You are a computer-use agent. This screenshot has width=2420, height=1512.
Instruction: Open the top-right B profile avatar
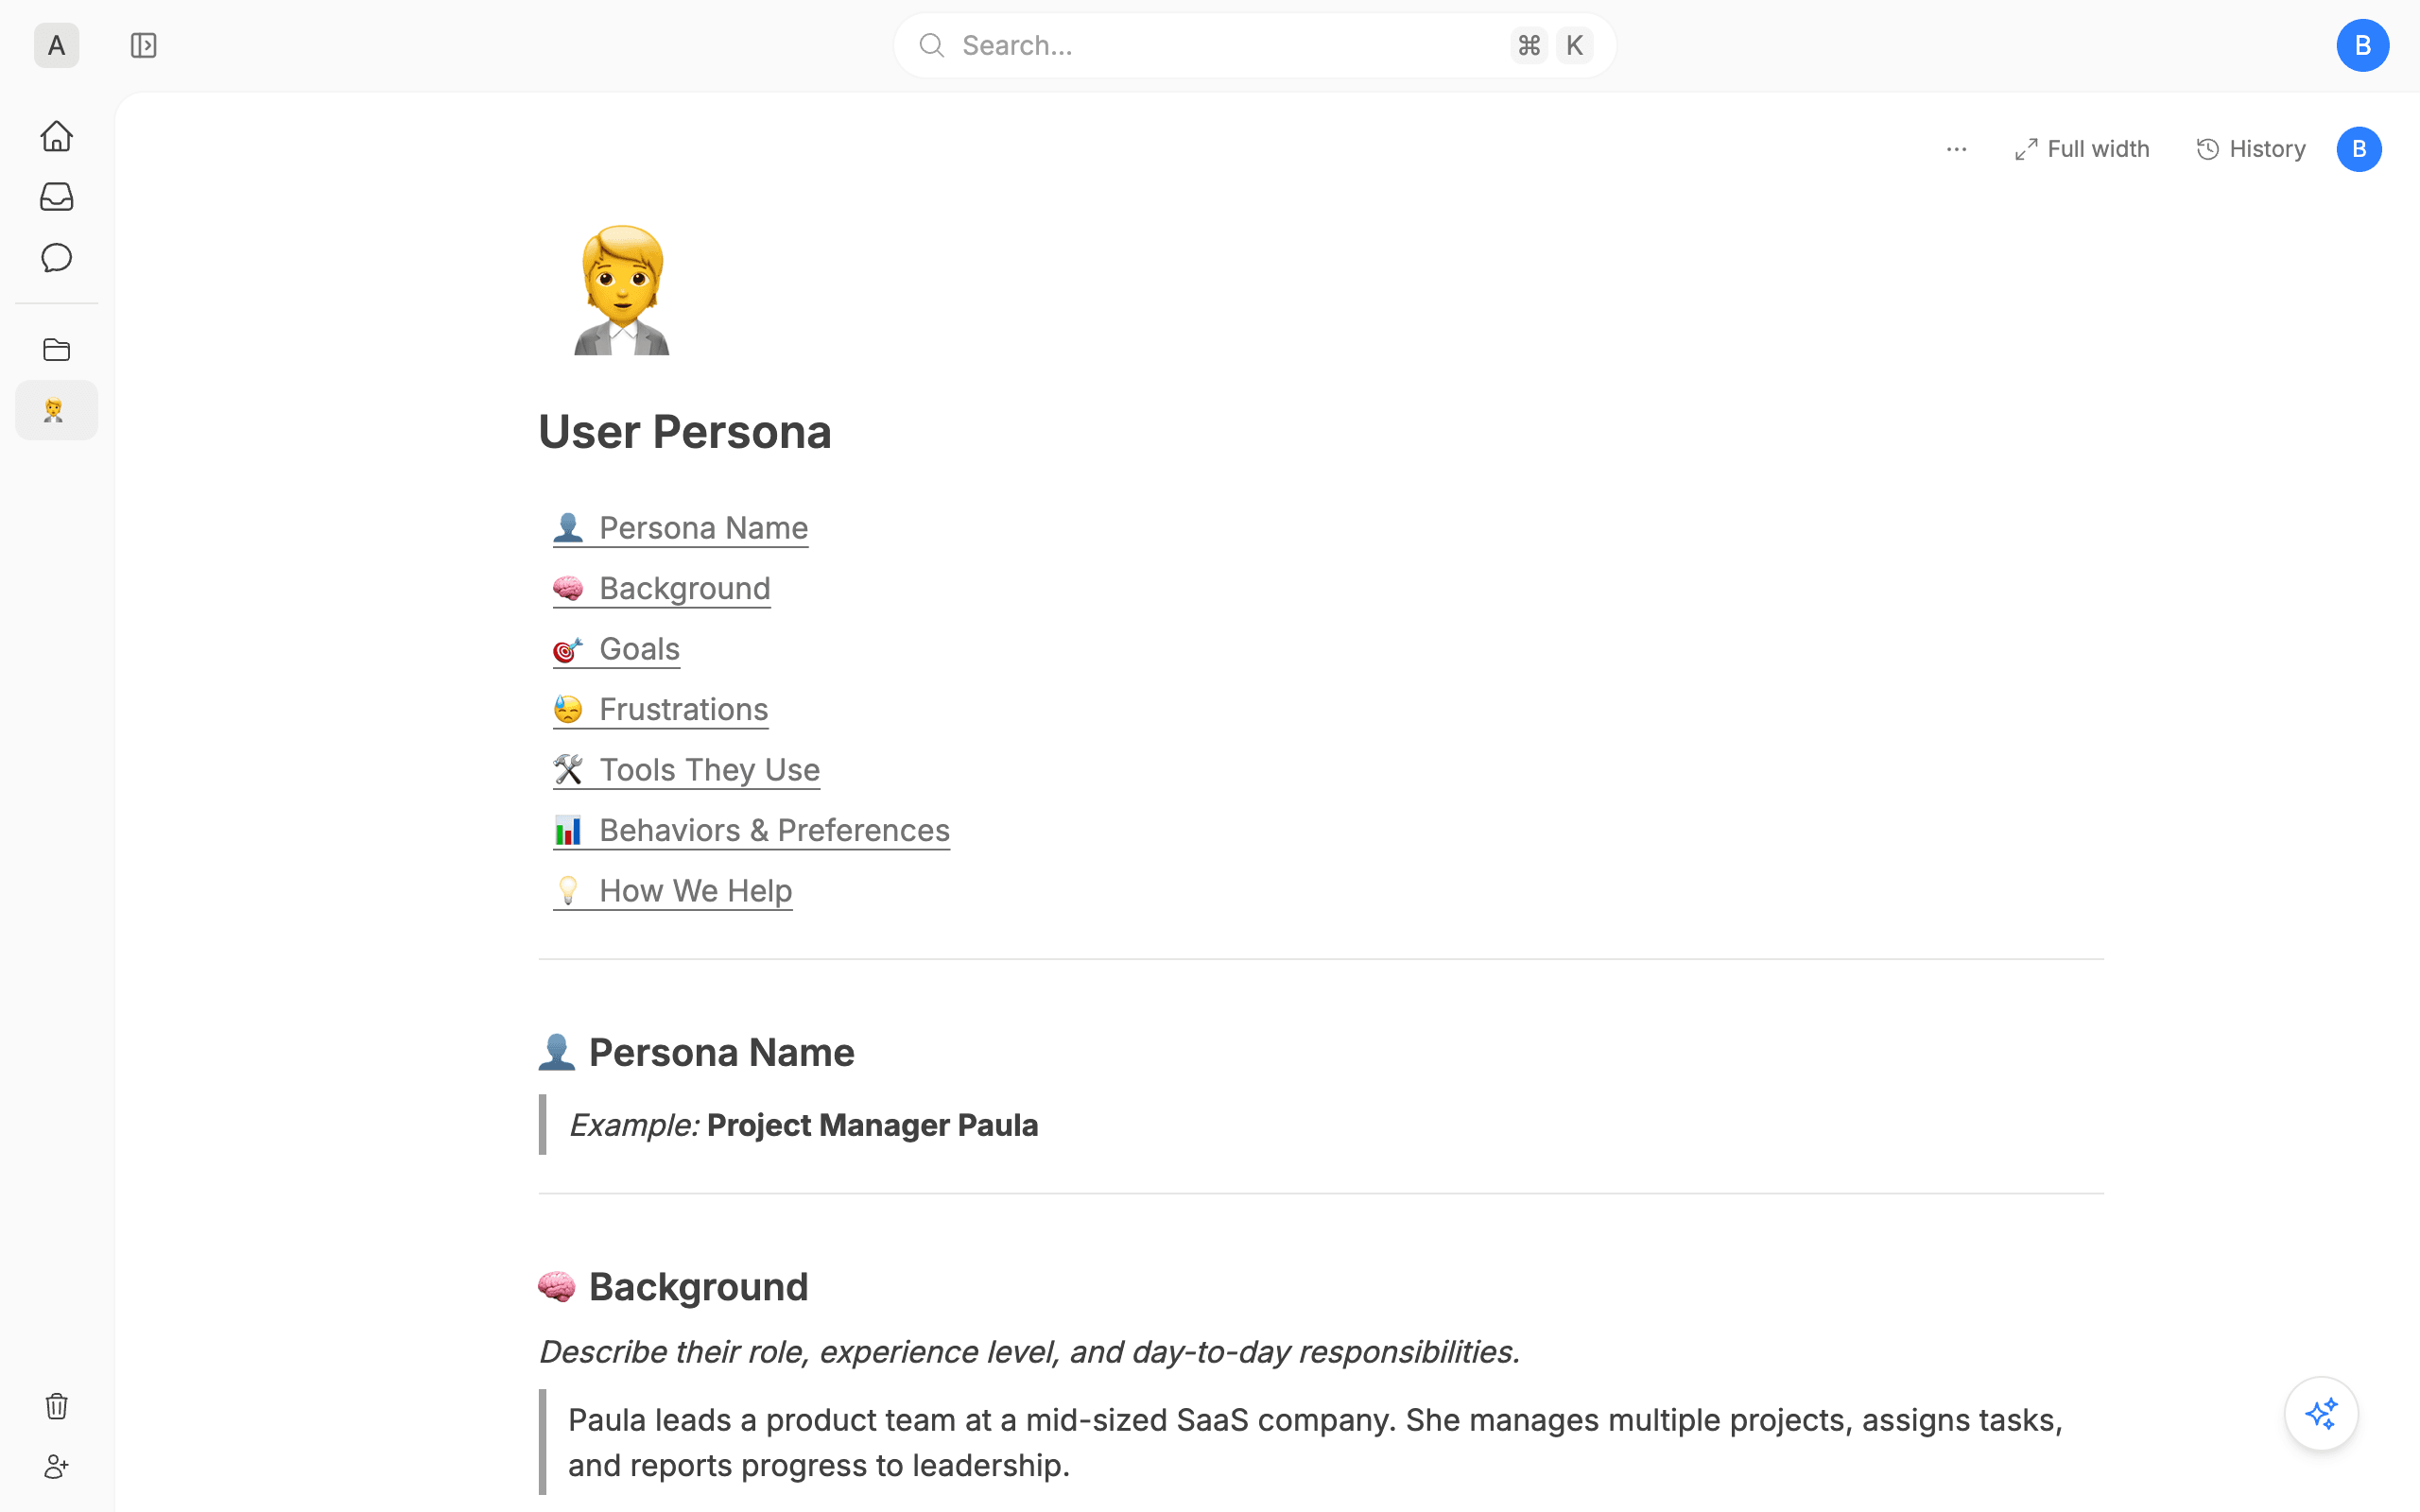(x=2362, y=45)
